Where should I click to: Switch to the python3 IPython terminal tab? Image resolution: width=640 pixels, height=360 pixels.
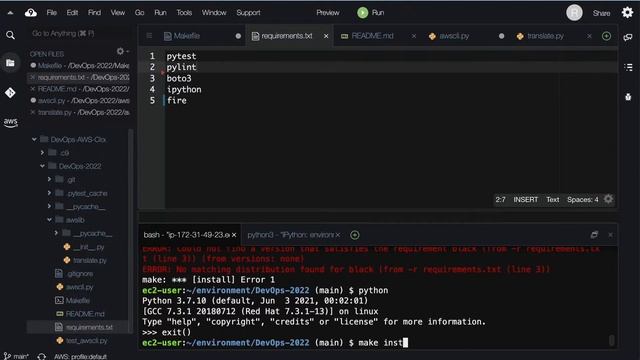tap(291, 235)
